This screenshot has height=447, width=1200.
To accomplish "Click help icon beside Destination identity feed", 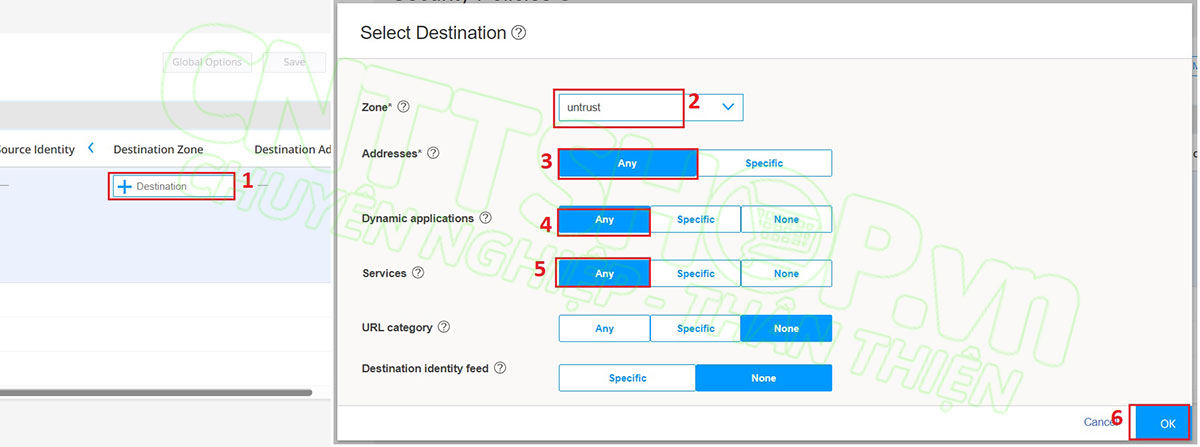I will pyautogui.click(x=500, y=368).
